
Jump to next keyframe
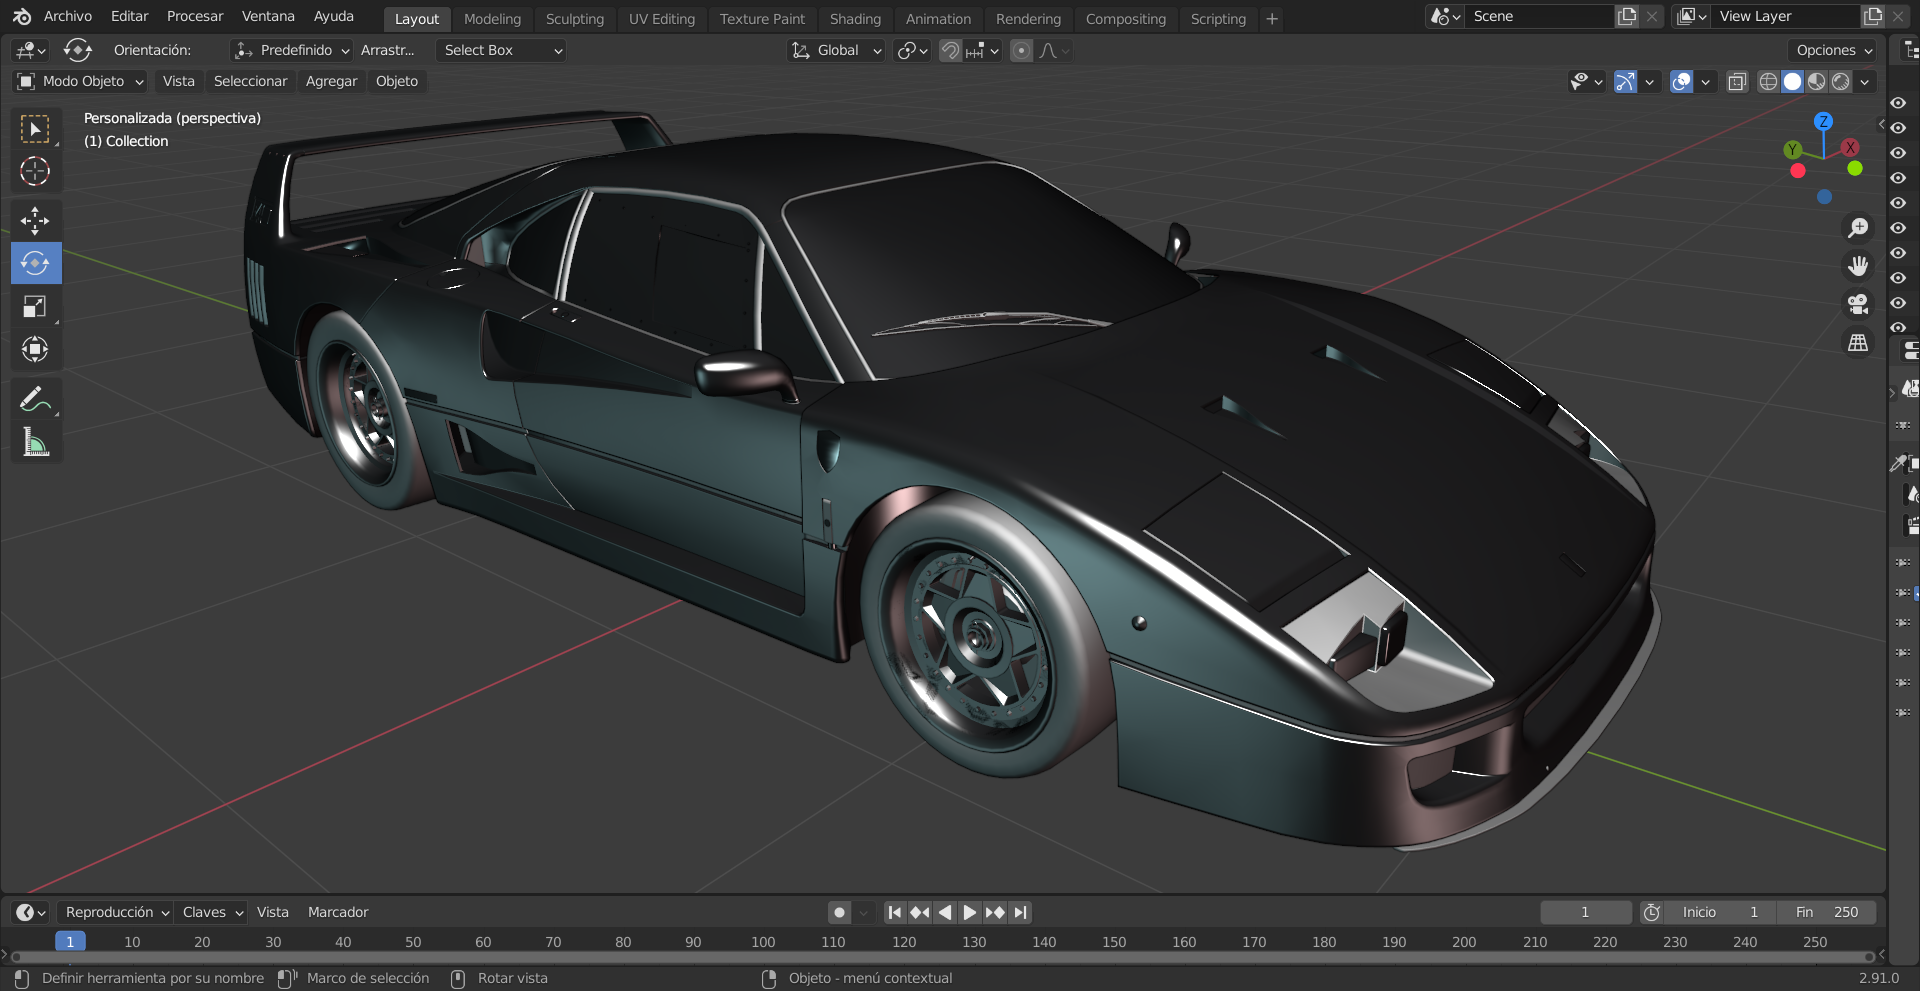click(995, 912)
